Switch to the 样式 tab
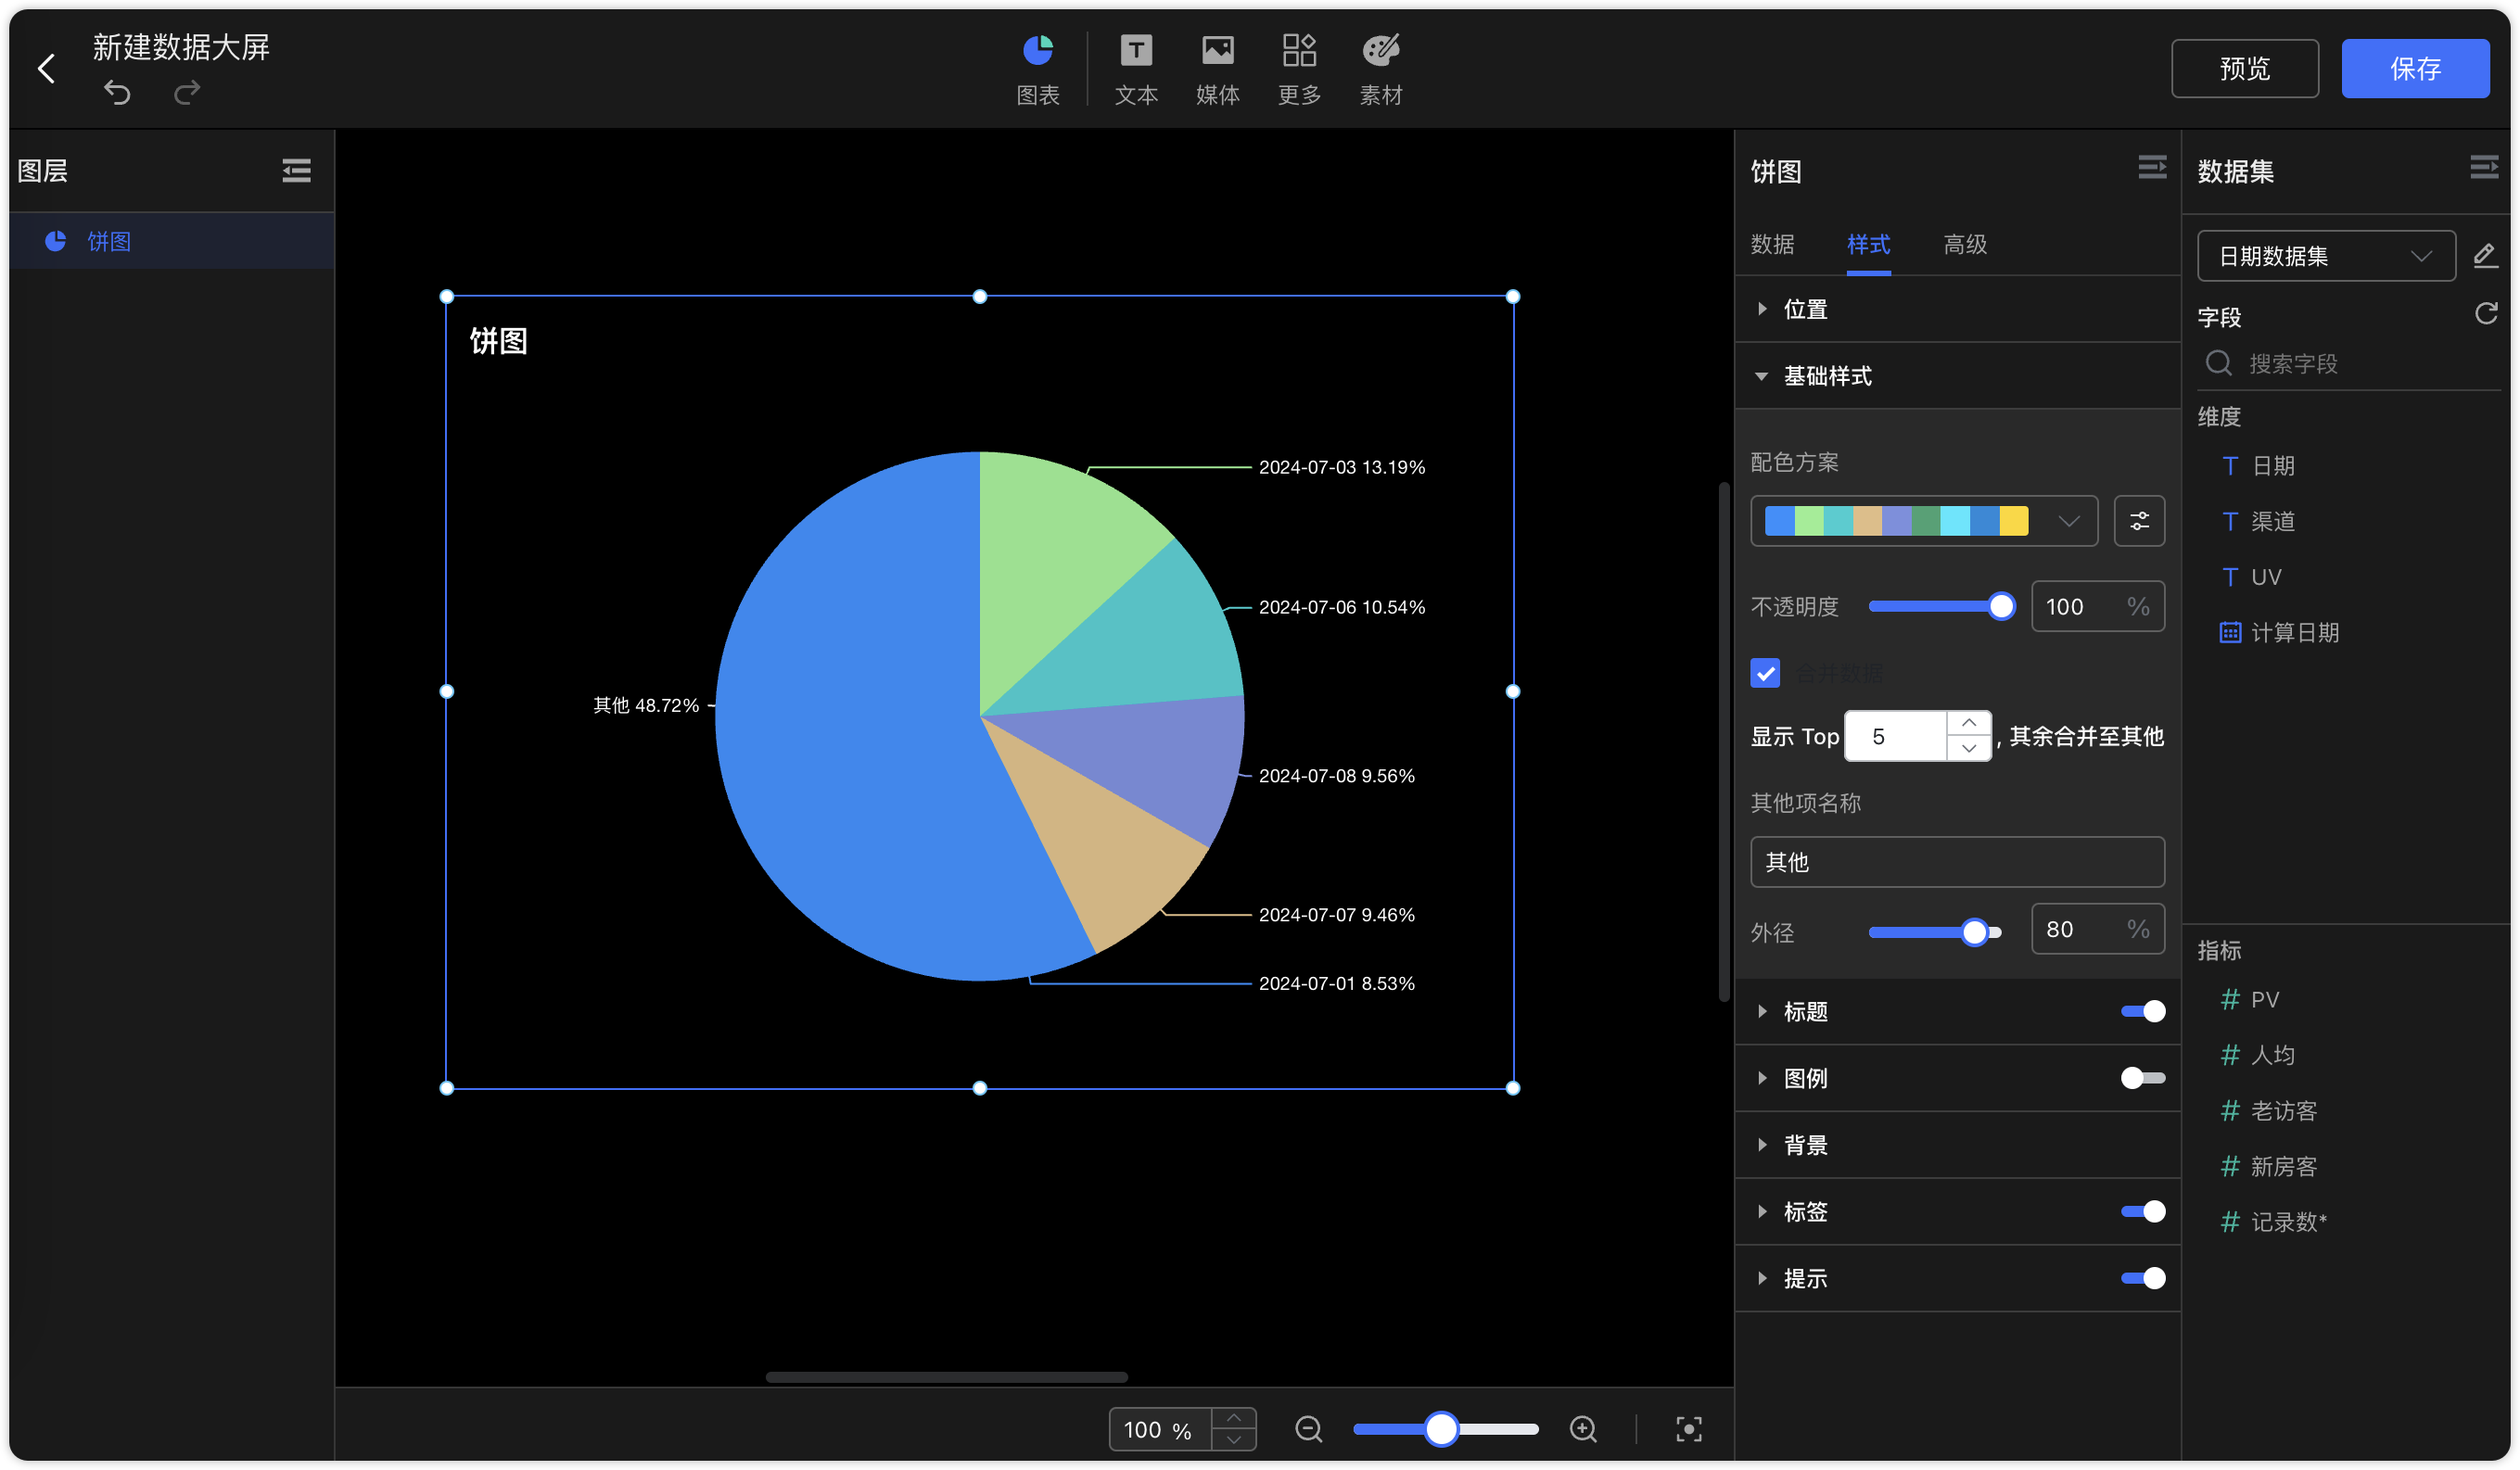The image size is (2520, 1470). click(1868, 244)
